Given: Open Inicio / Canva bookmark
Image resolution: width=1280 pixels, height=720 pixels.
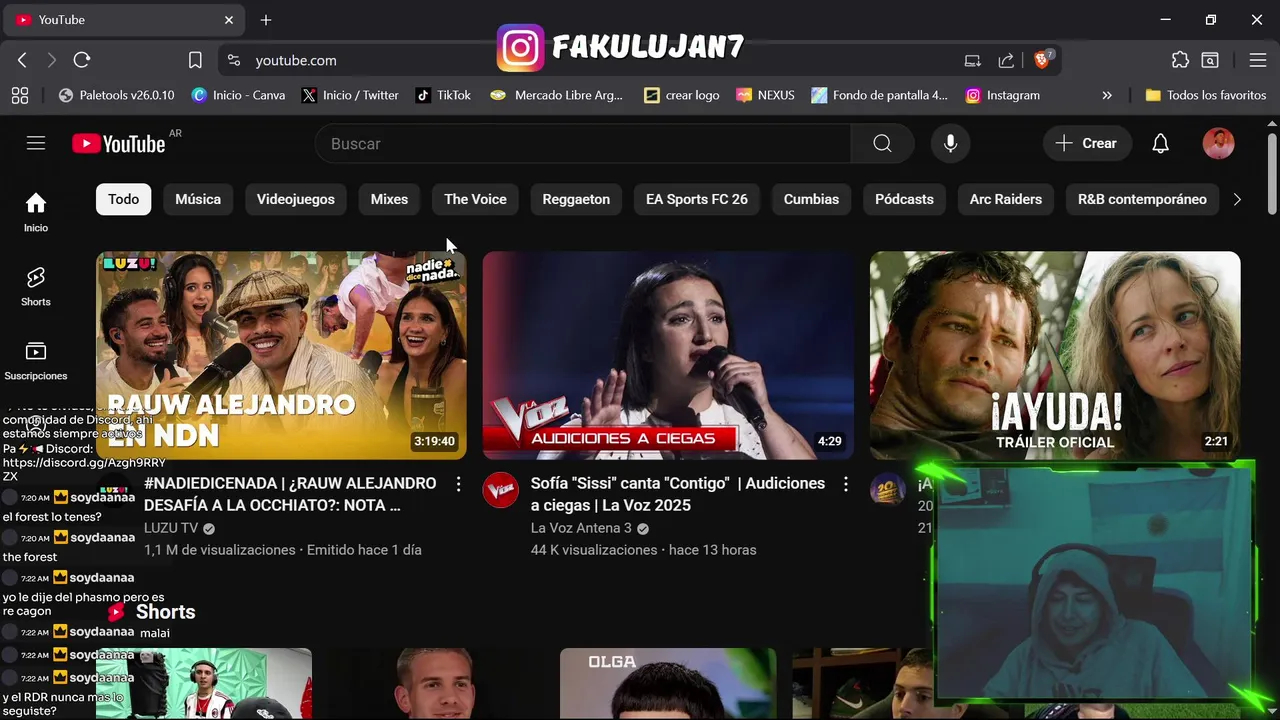Looking at the screenshot, I should pyautogui.click(x=238, y=95).
